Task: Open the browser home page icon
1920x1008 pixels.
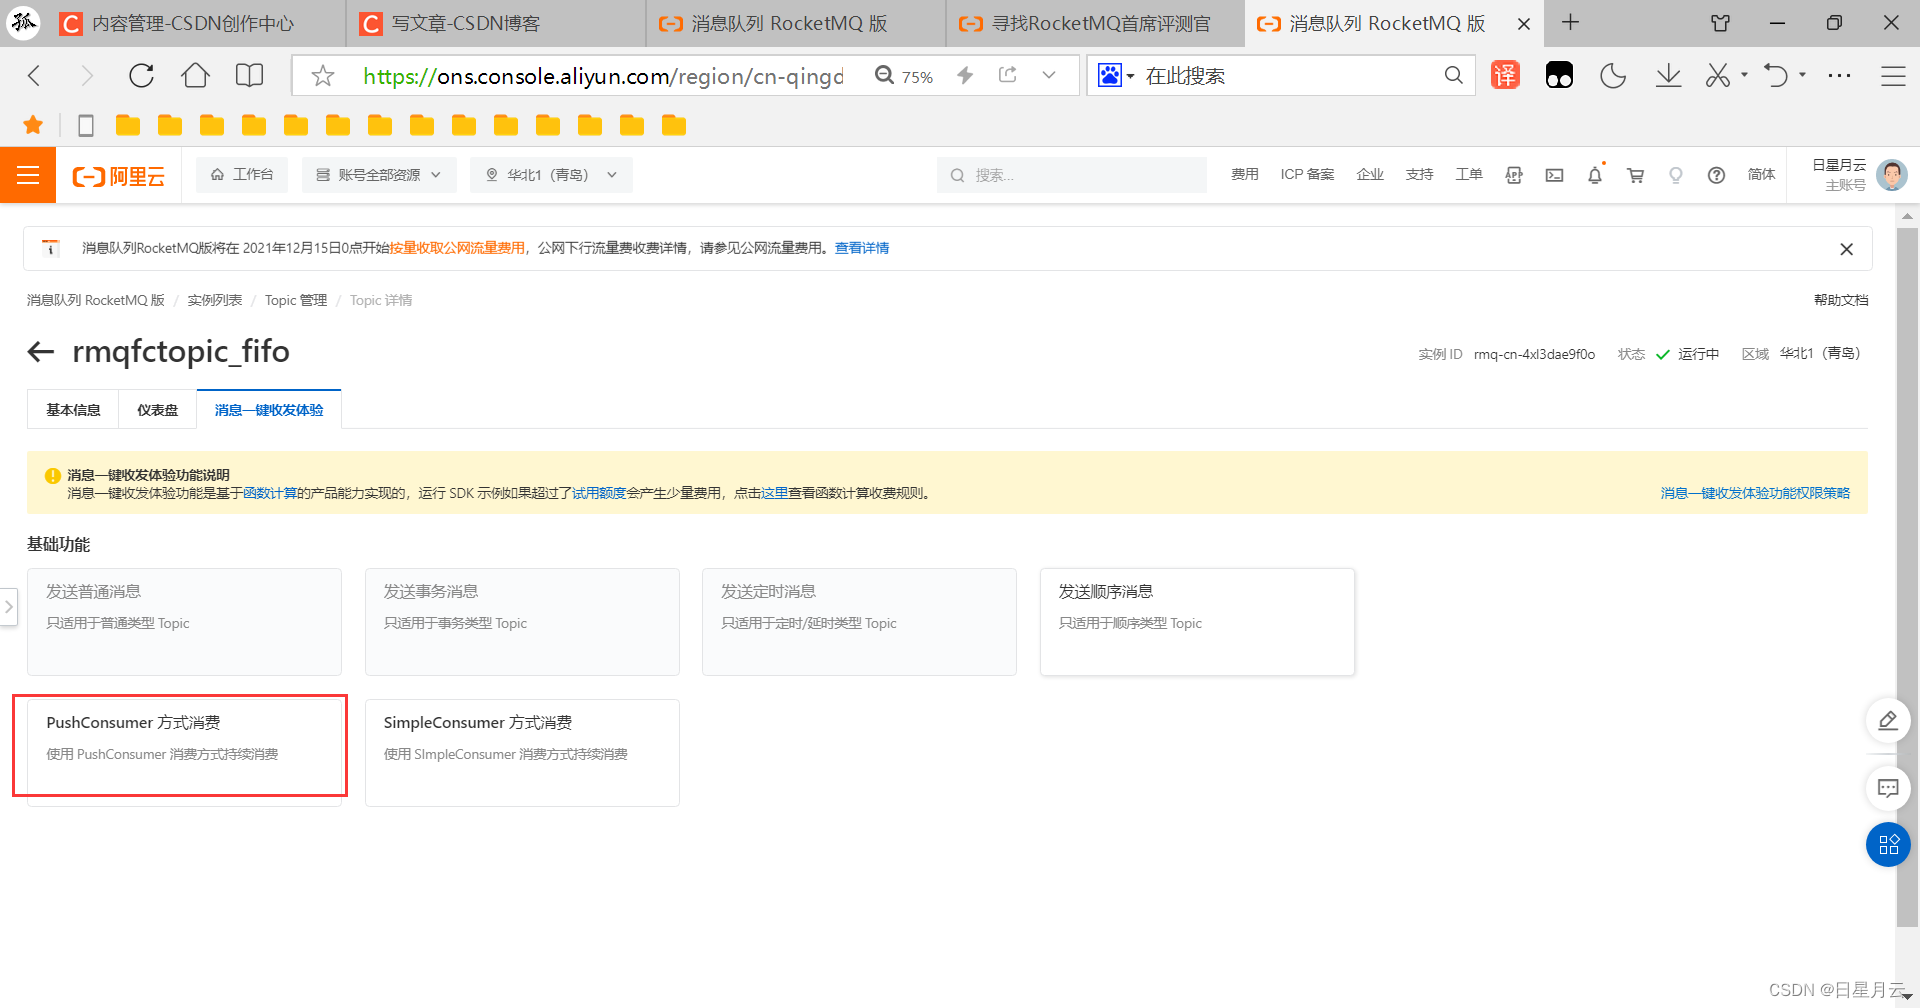Action: point(195,76)
